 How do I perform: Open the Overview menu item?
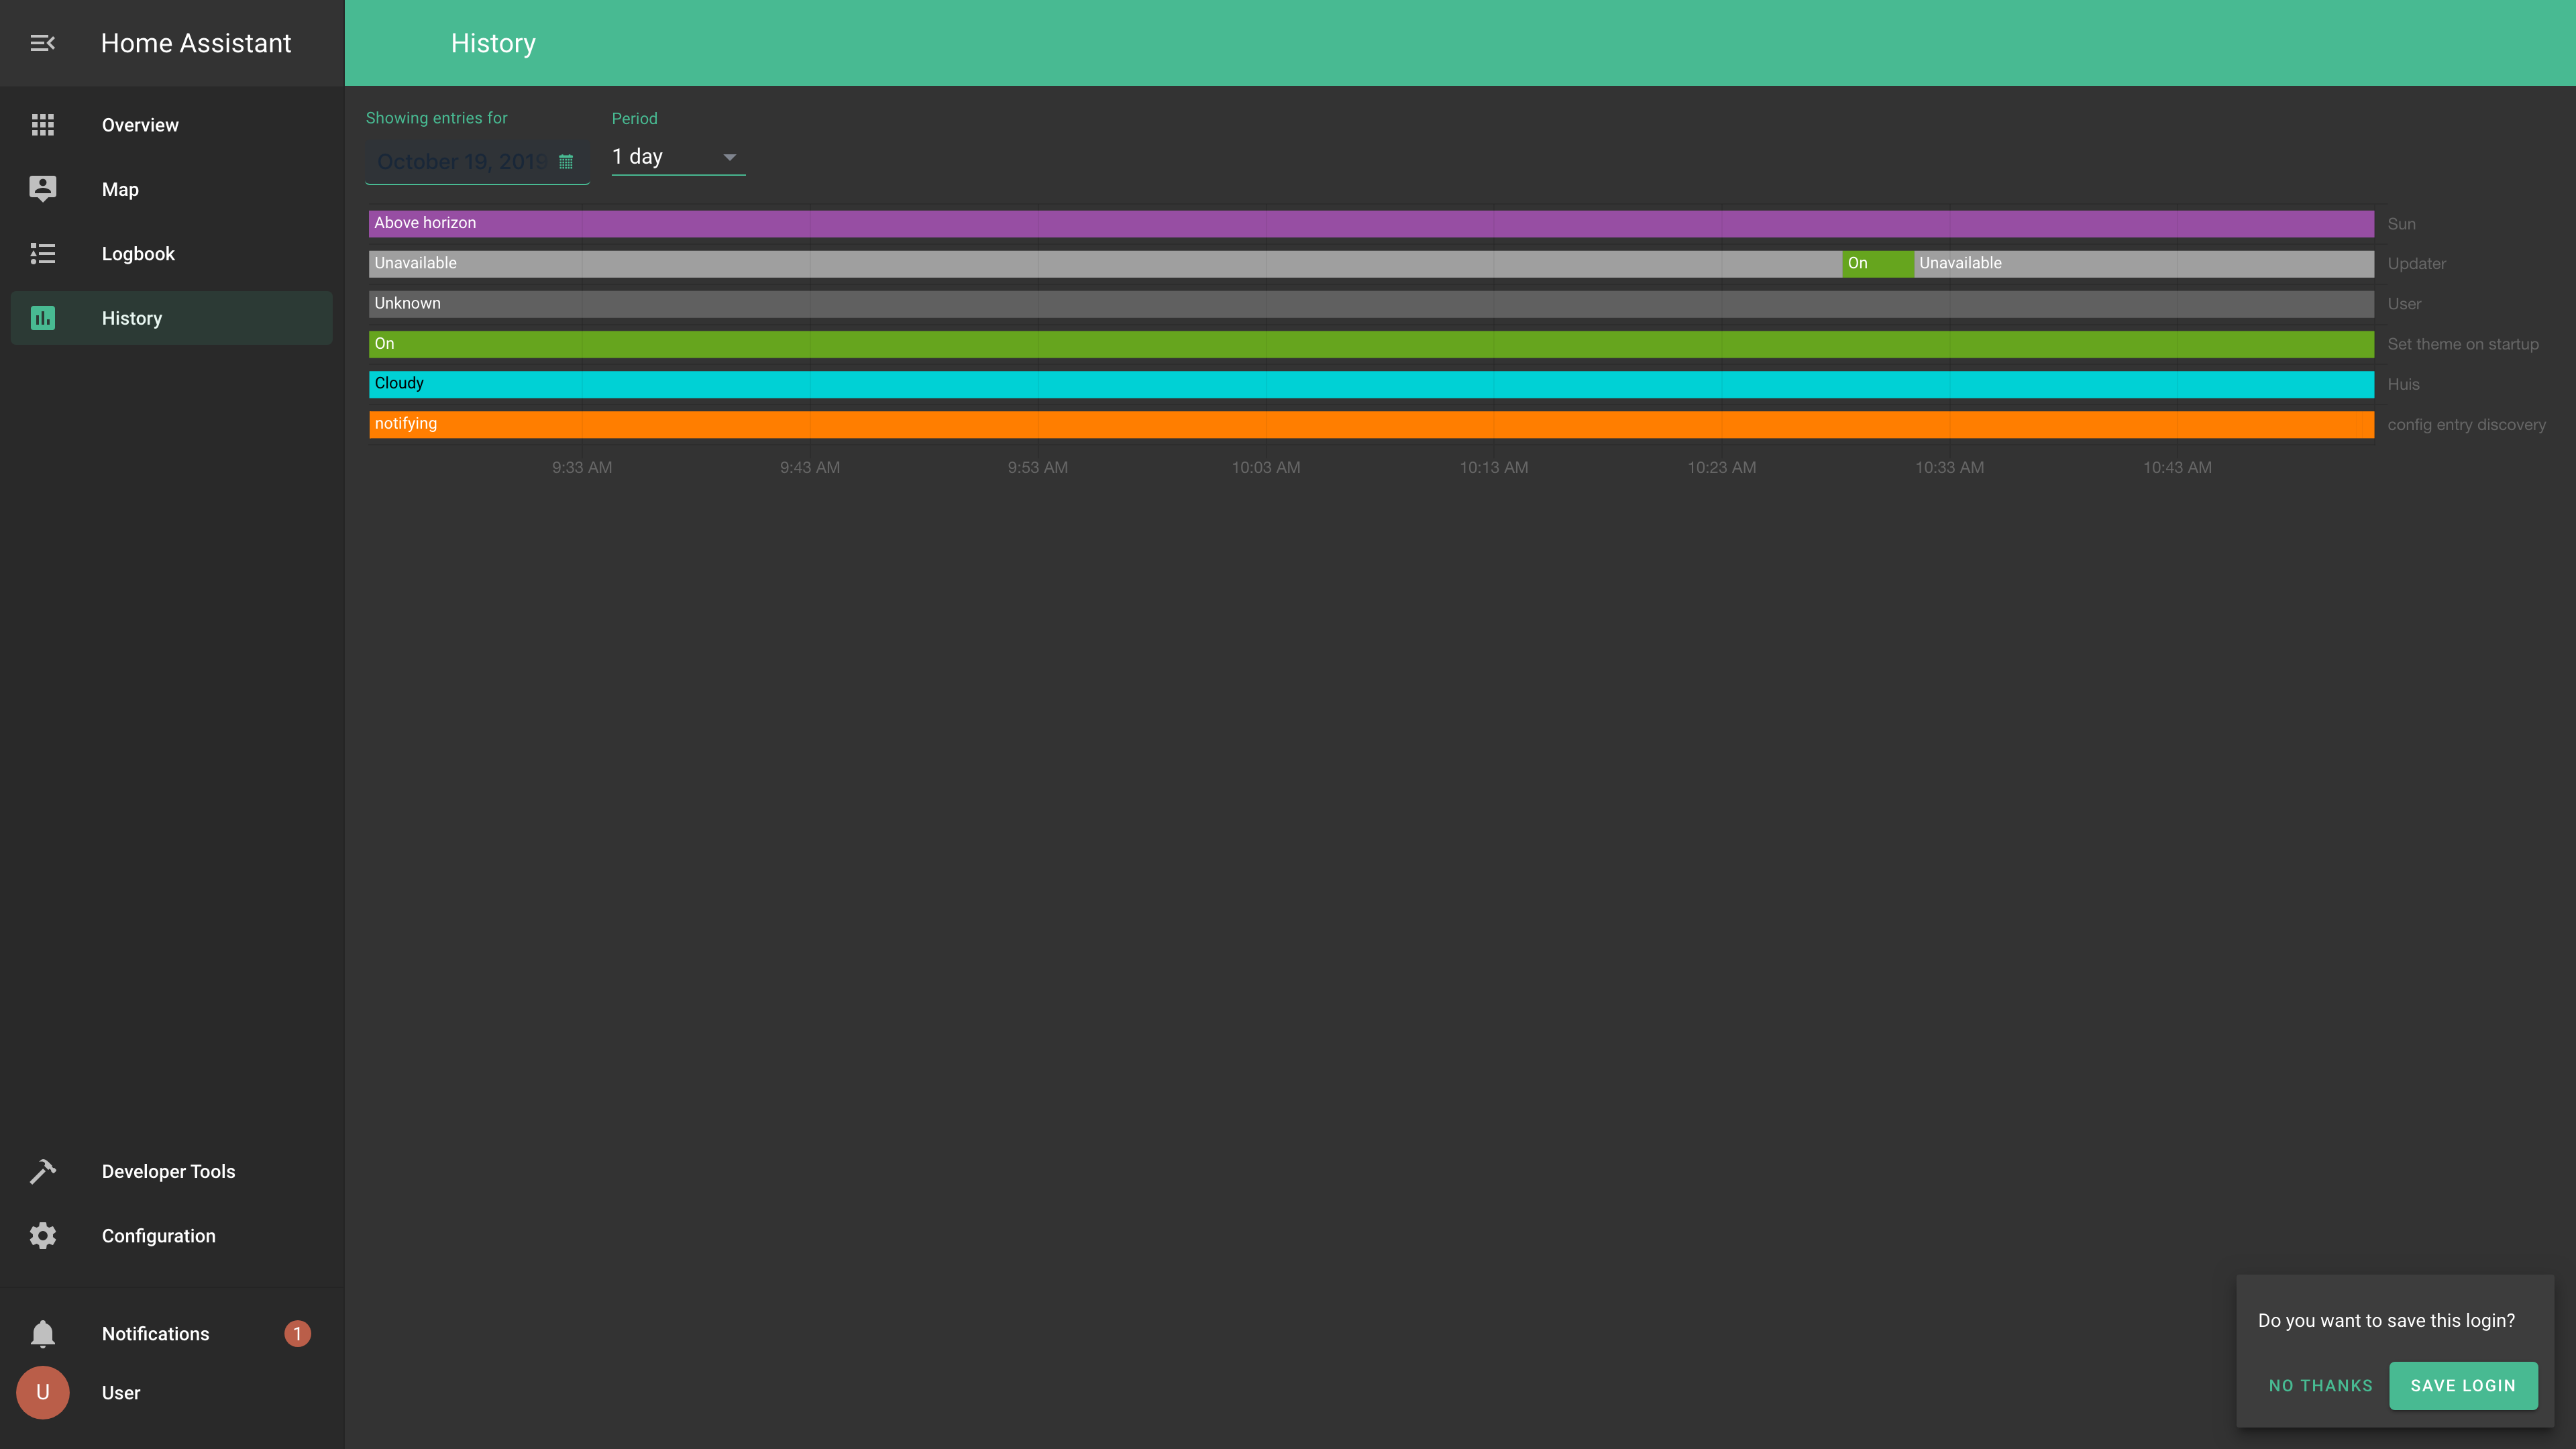click(x=140, y=125)
